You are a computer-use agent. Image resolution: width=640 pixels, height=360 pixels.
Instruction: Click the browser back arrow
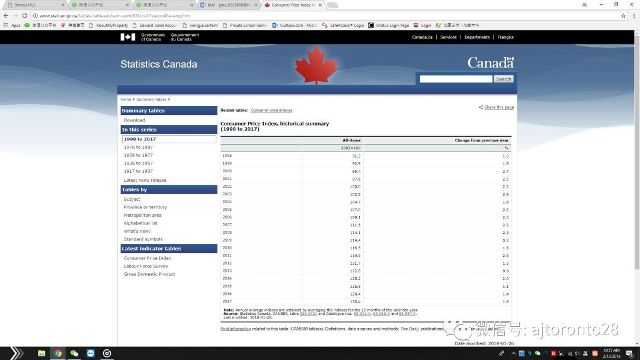pos(6,16)
